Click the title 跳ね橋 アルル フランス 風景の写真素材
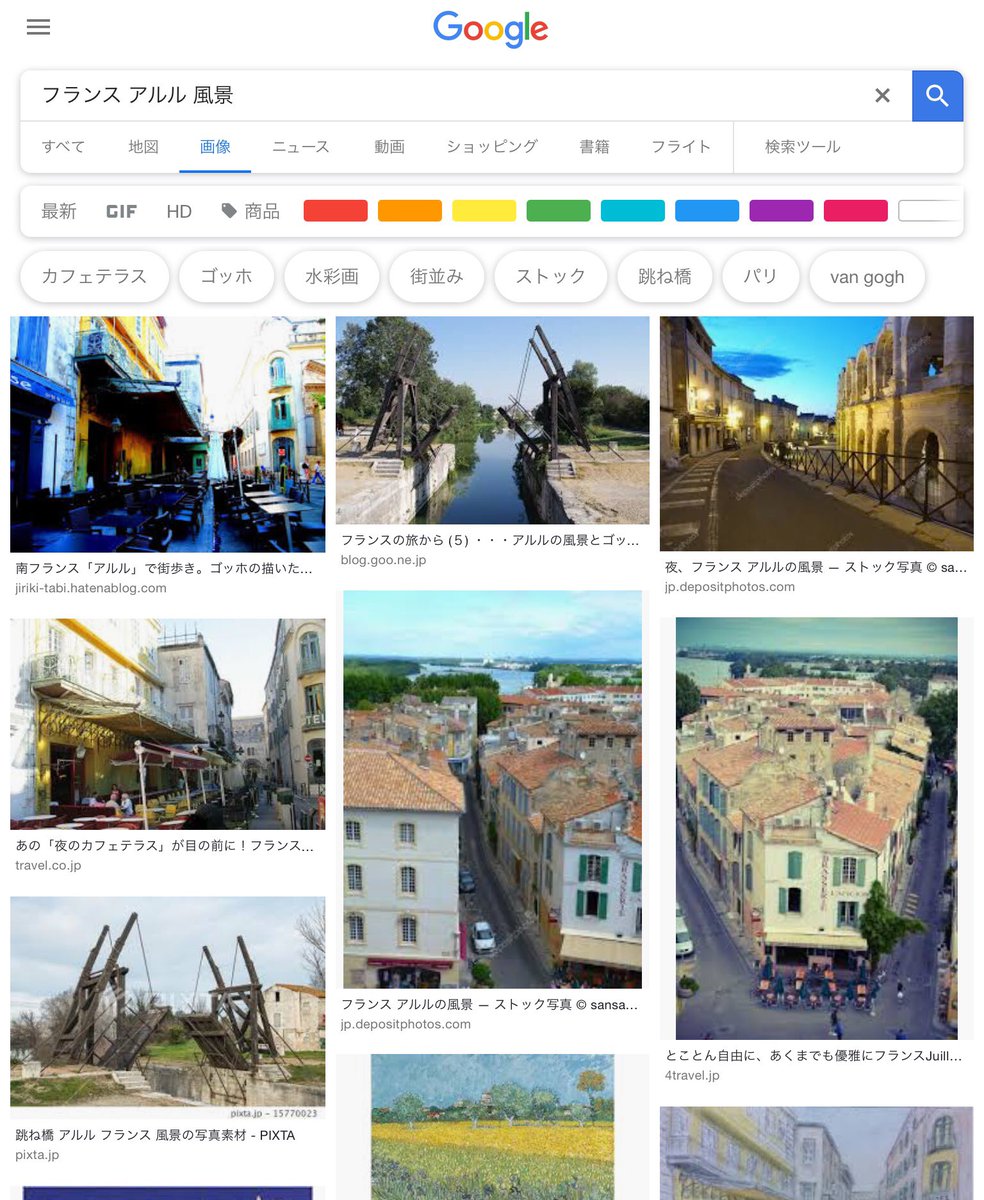984x1200 pixels. click(155, 1135)
